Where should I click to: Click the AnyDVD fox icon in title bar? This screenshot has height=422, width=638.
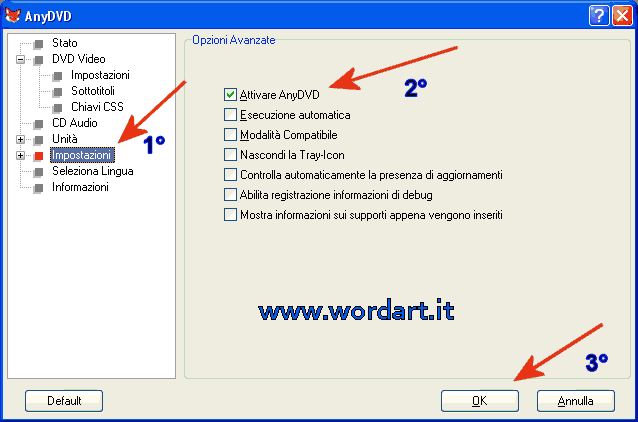coord(13,15)
